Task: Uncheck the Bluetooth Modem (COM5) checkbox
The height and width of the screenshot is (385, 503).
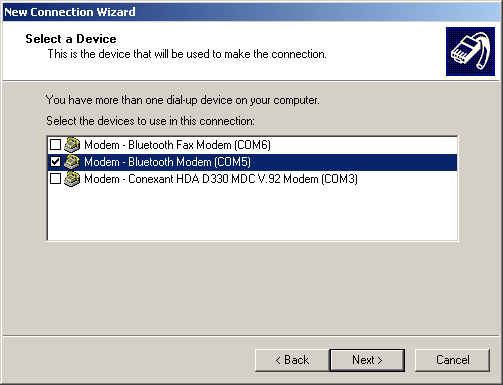Action: 55,162
